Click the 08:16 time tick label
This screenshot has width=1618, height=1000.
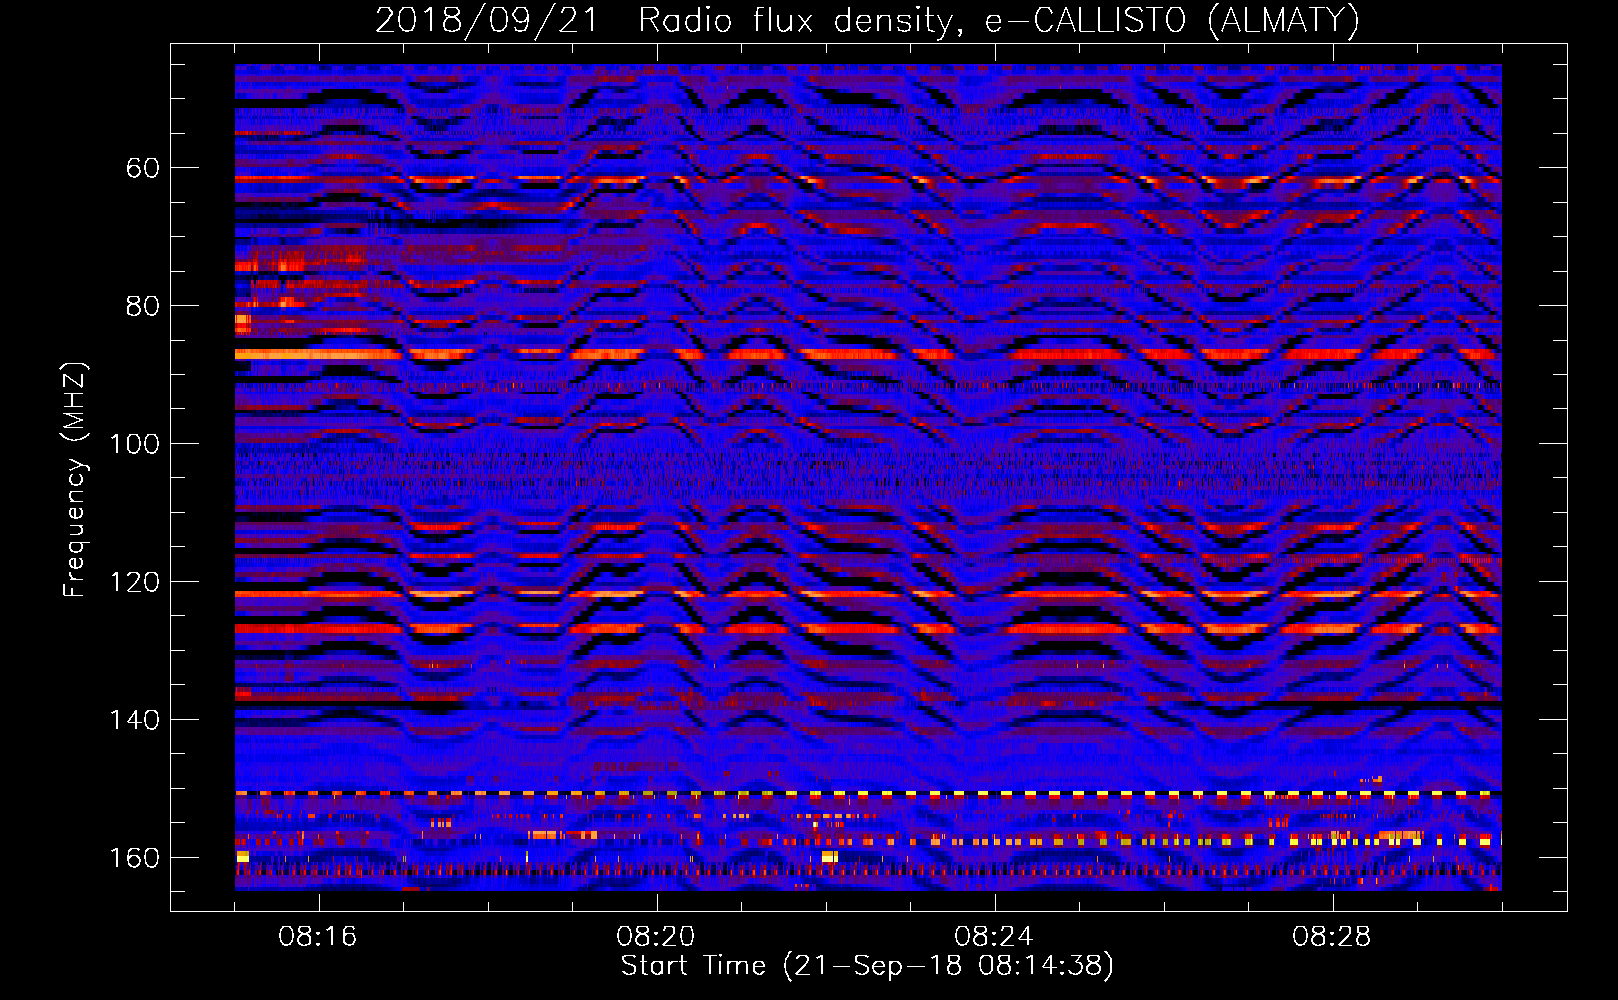click(318, 937)
